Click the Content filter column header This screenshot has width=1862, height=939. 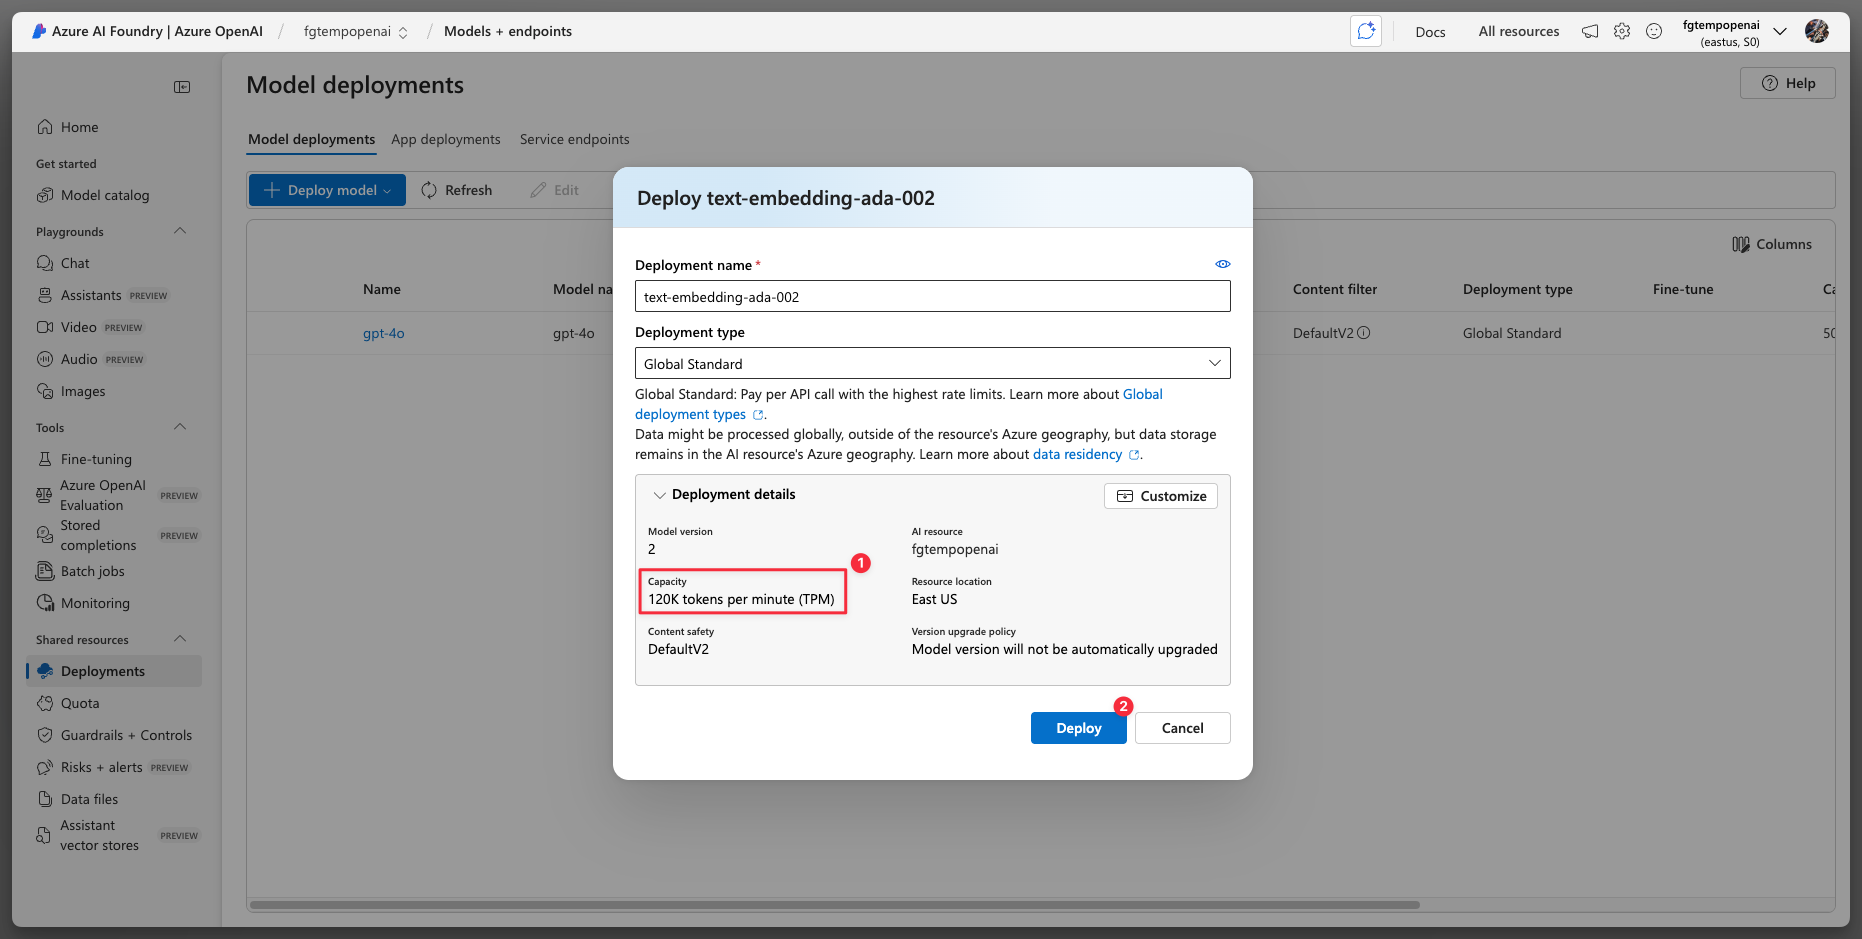pyautogui.click(x=1335, y=289)
